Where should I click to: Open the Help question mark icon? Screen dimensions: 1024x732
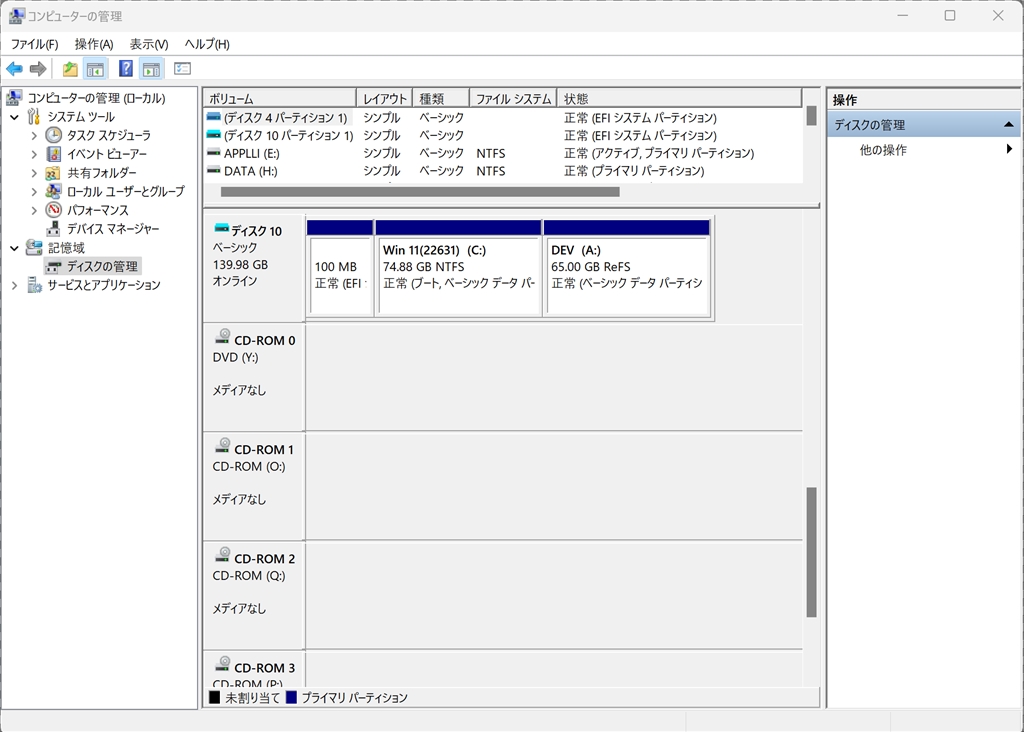126,69
